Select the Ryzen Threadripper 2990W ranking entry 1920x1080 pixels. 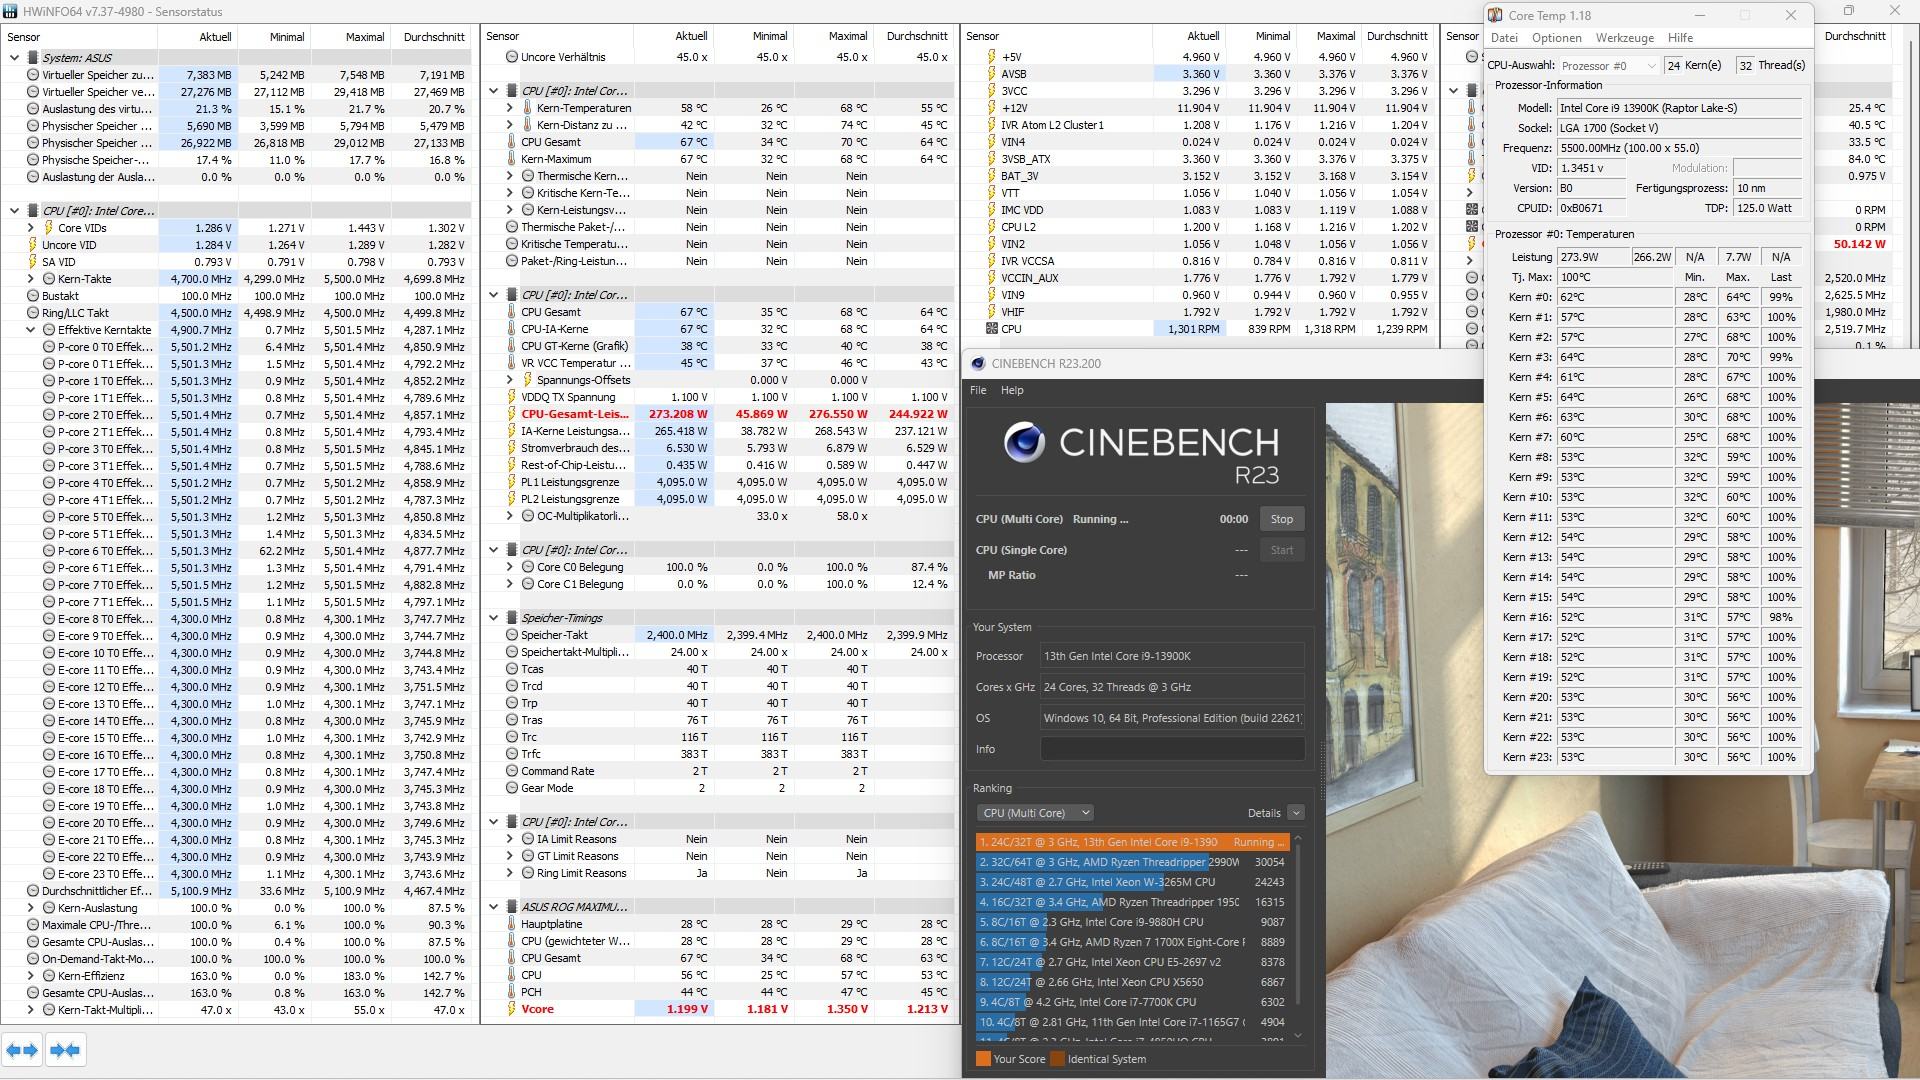tap(1133, 862)
